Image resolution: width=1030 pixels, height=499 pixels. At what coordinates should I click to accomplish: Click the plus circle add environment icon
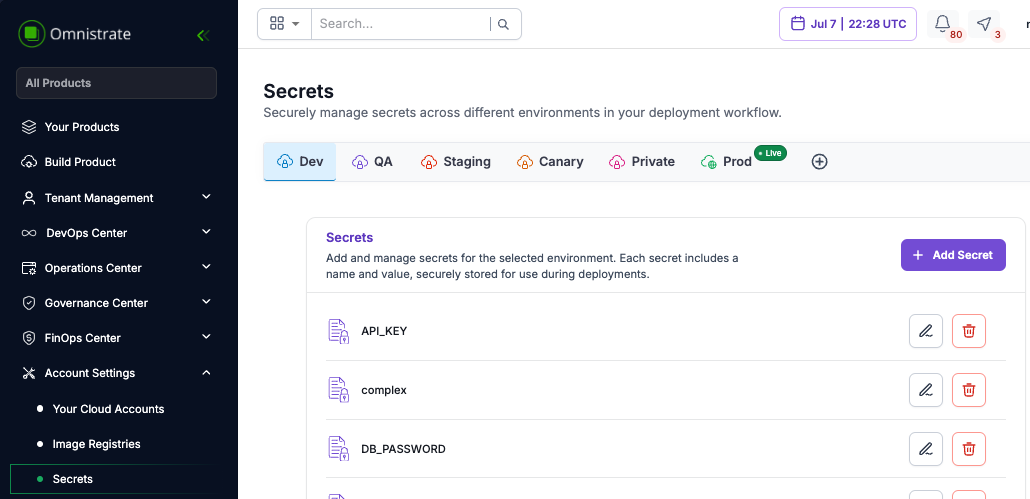[819, 162]
